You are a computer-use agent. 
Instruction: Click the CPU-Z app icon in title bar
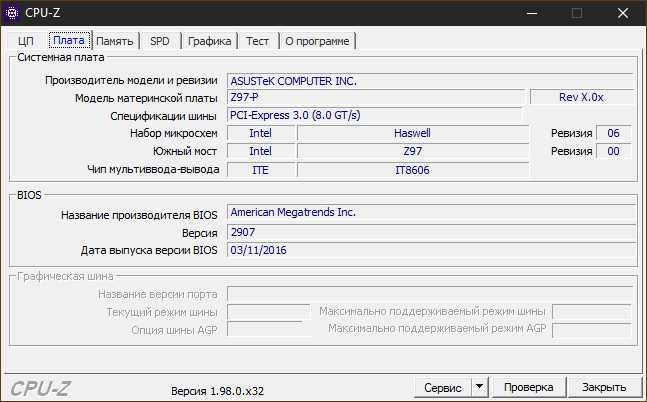(x=12, y=13)
